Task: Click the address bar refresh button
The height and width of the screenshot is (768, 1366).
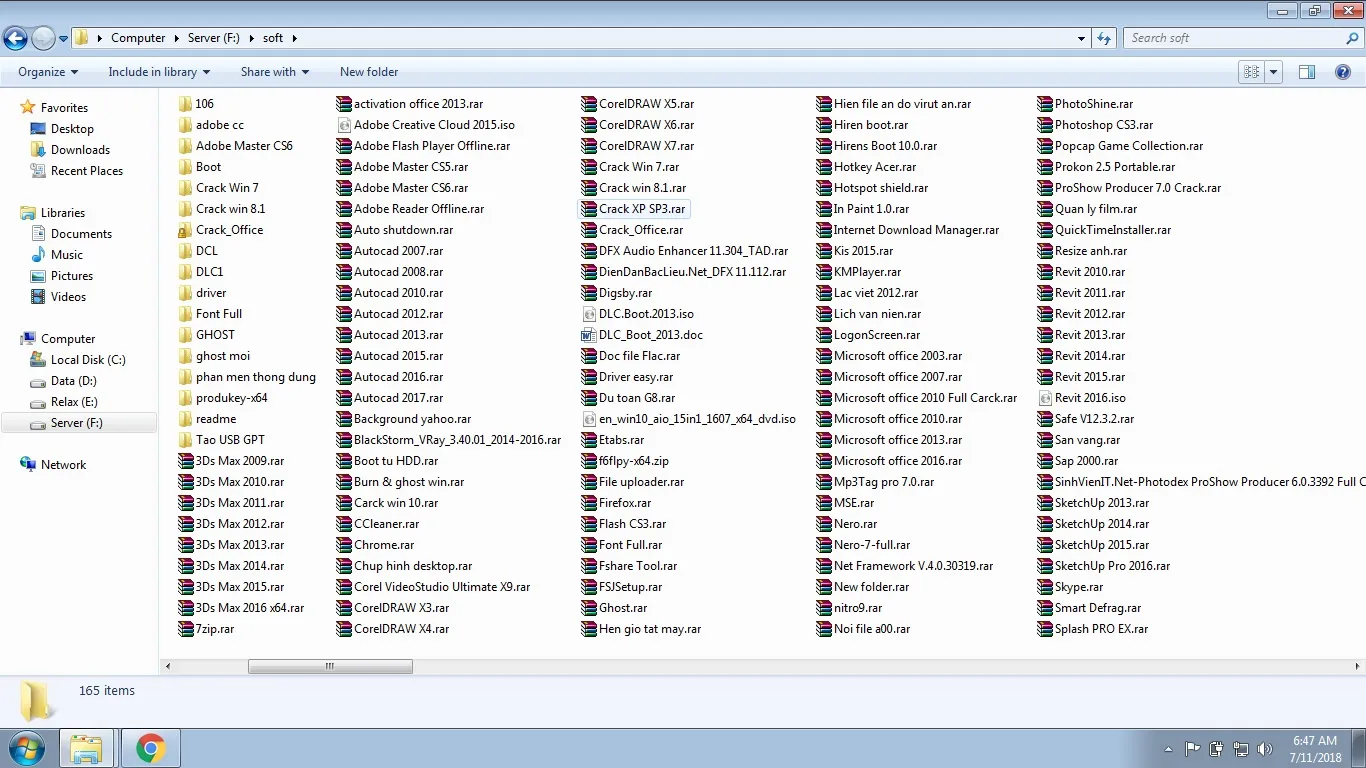Action: tap(1104, 38)
